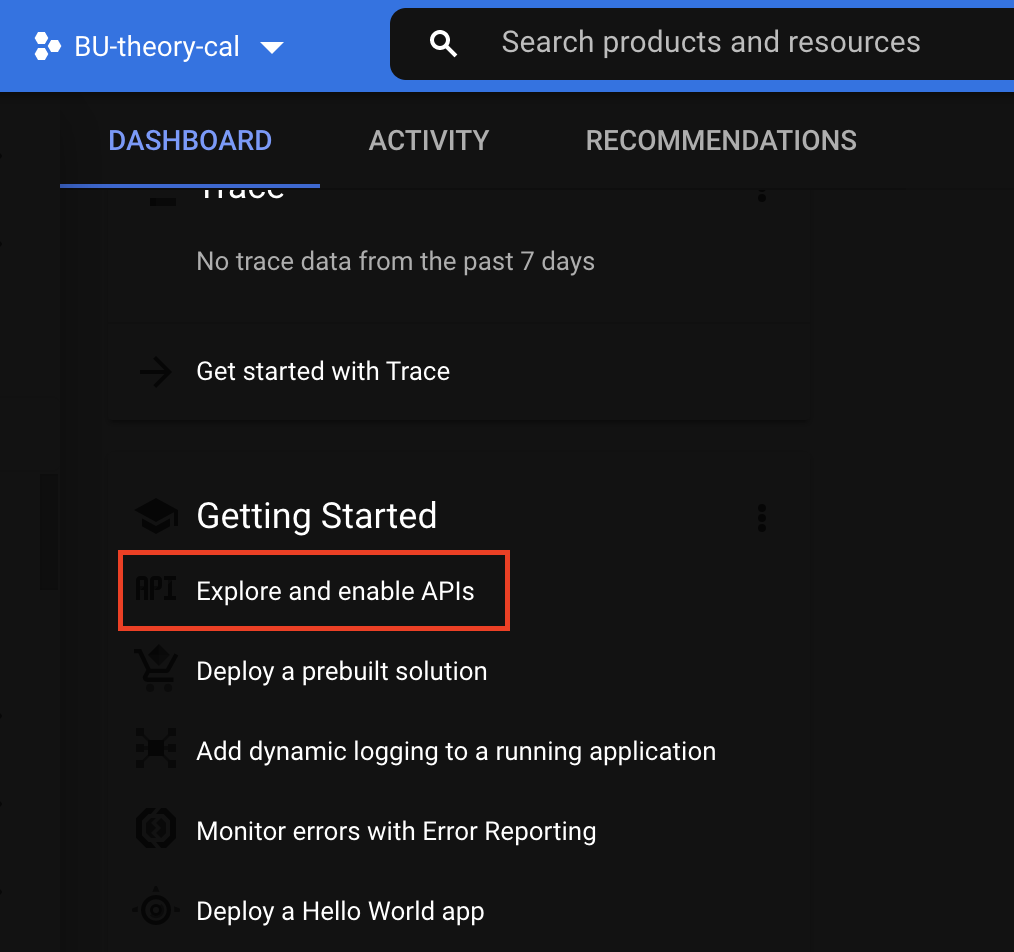1014x952 pixels.
Task: Click the API icon in Getting Started
Action: coord(156,589)
